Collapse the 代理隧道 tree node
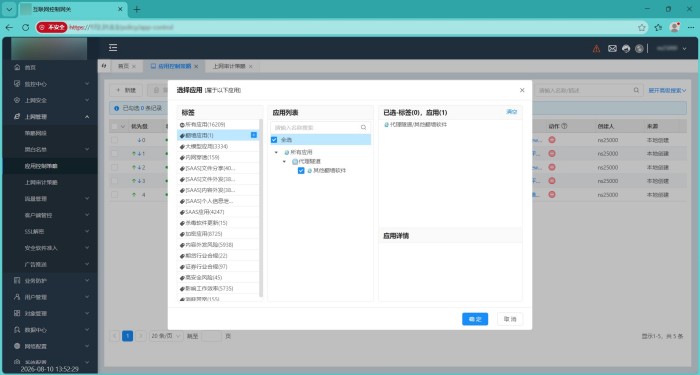 coord(284,162)
